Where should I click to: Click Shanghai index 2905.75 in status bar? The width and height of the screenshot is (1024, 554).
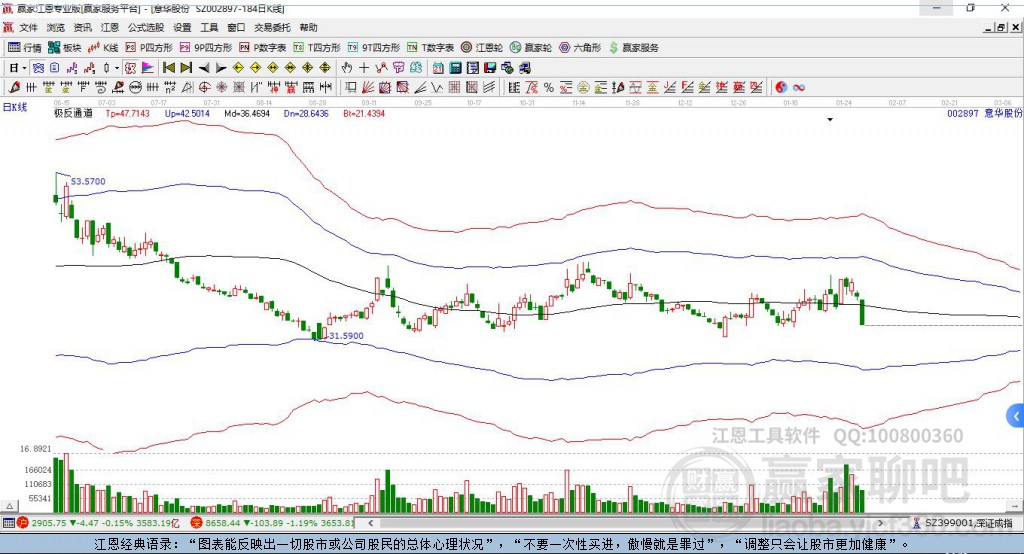pyautogui.click(x=49, y=523)
